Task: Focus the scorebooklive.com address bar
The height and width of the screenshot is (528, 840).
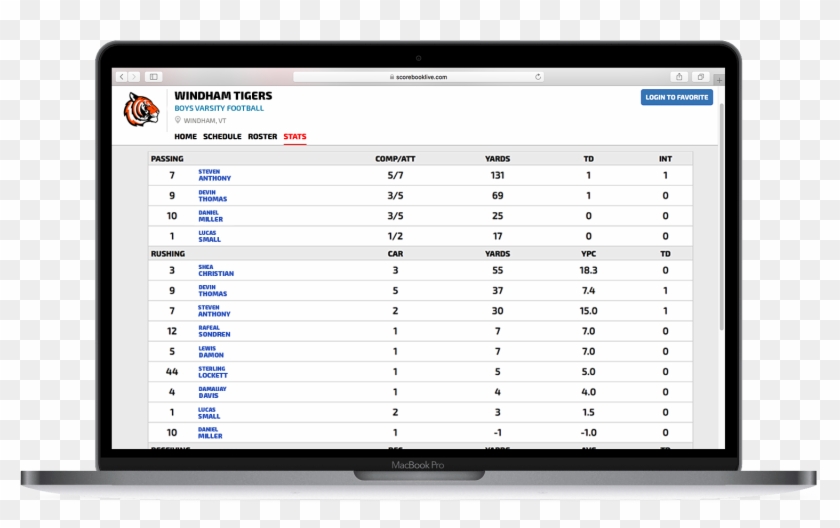Action: coord(420,77)
